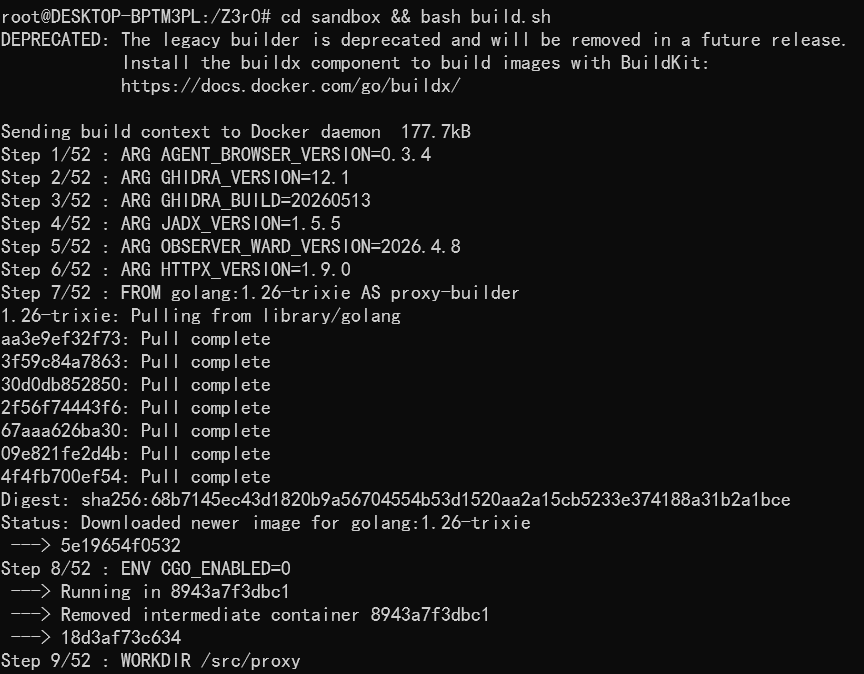Select the ENV CGO_ENABLED=0 step
This screenshot has height=674, width=864.
145,569
